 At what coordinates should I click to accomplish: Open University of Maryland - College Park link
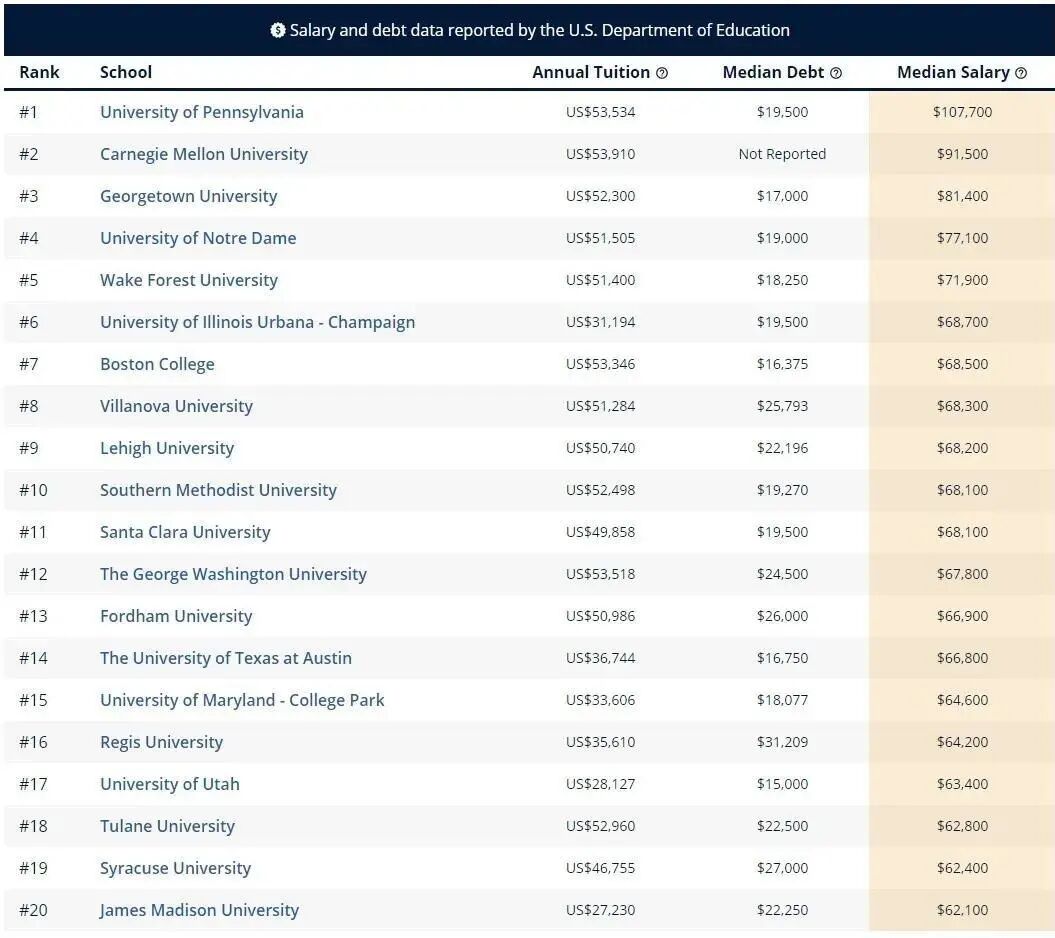pyautogui.click(x=242, y=700)
